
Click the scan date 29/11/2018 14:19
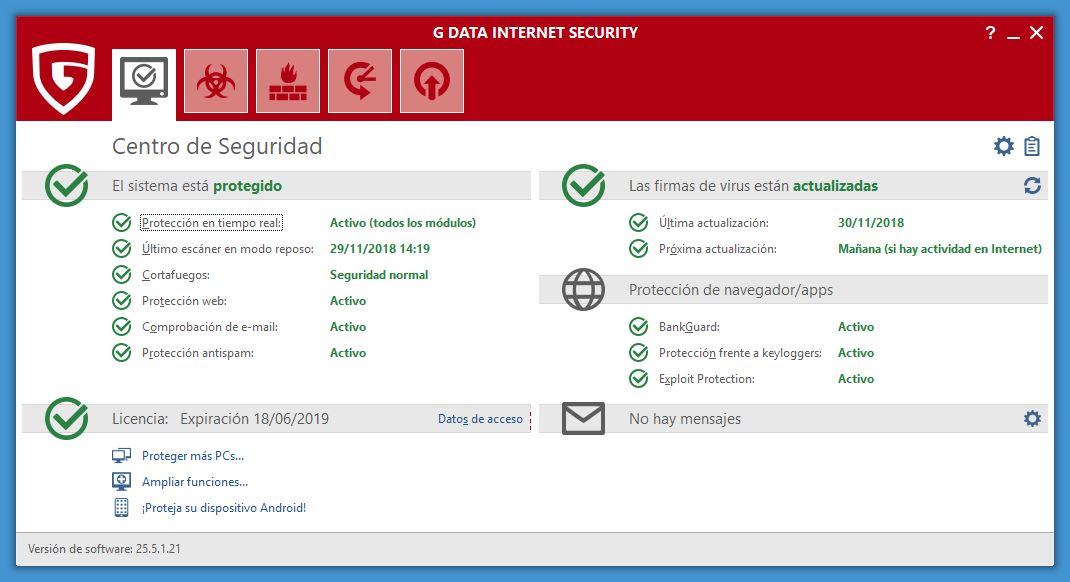point(380,249)
